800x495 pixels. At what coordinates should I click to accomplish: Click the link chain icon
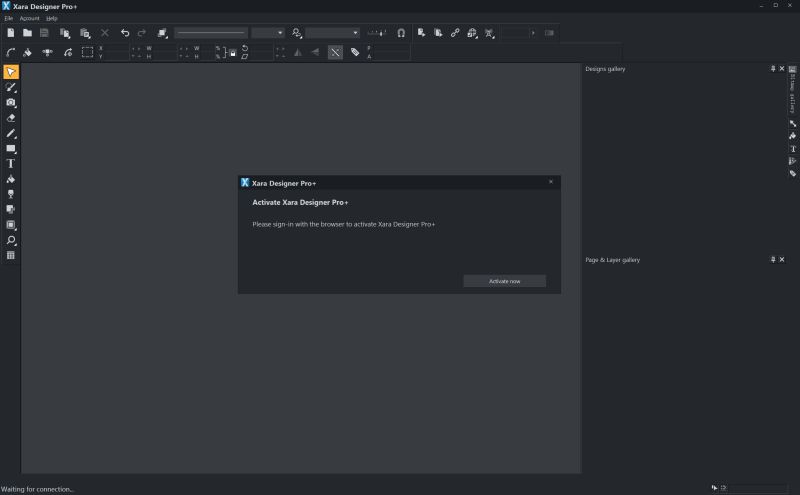point(455,33)
